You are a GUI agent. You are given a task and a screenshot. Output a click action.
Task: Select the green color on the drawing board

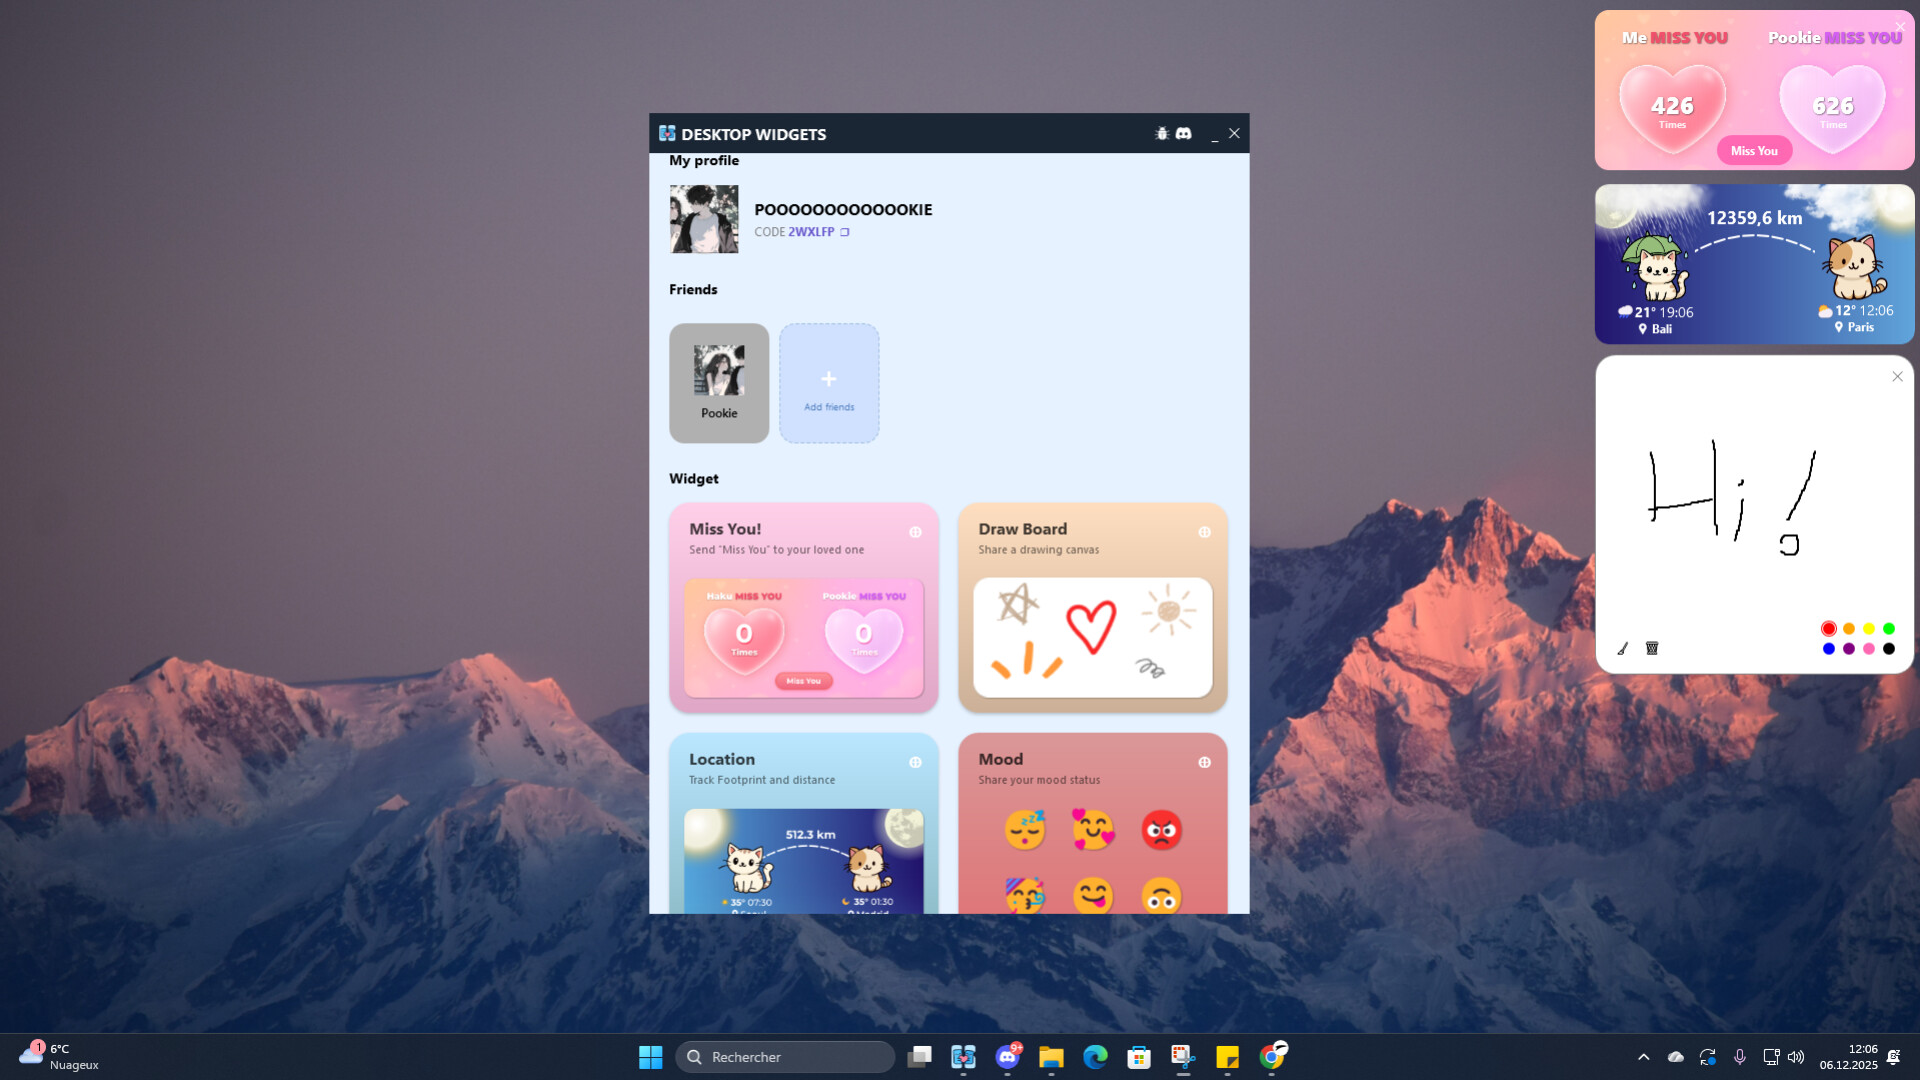(1889, 628)
